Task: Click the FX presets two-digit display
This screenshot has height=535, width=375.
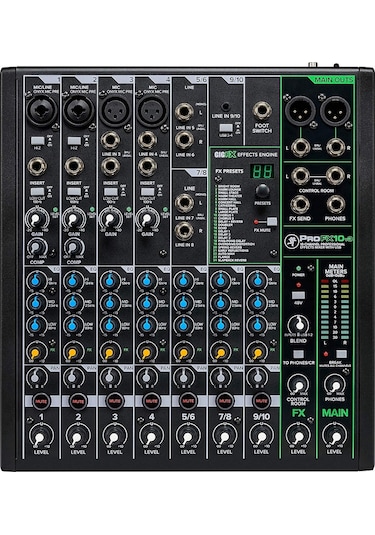Action: point(262,171)
